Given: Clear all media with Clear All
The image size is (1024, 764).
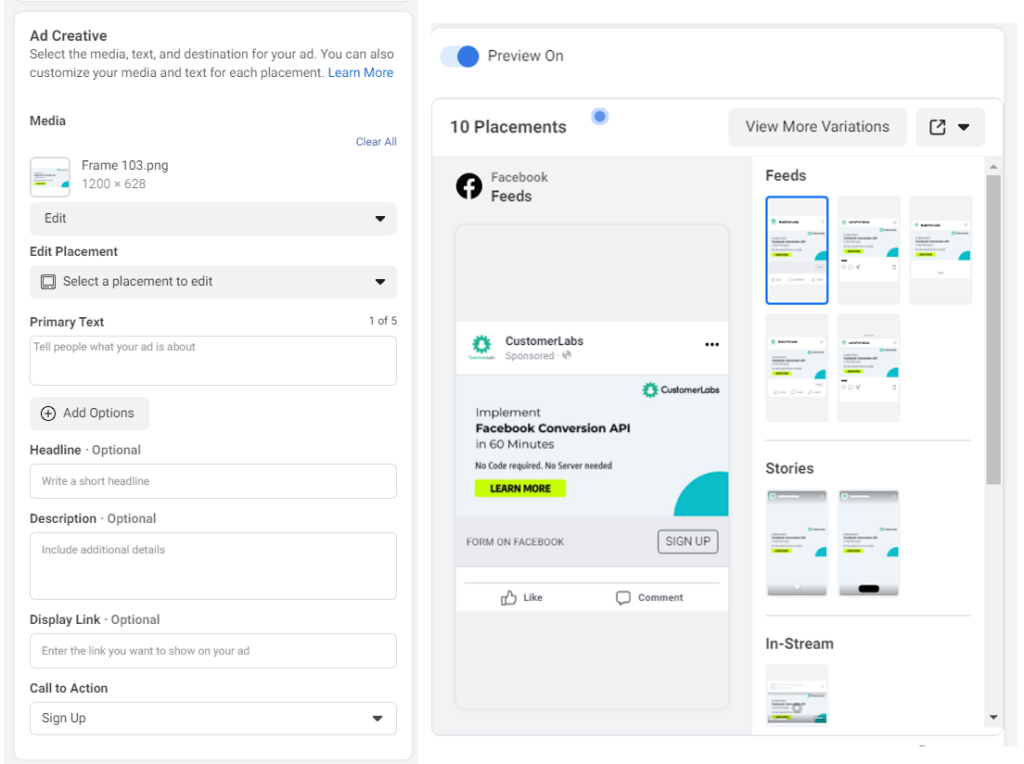Looking at the screenshot, I should (376, 142).
